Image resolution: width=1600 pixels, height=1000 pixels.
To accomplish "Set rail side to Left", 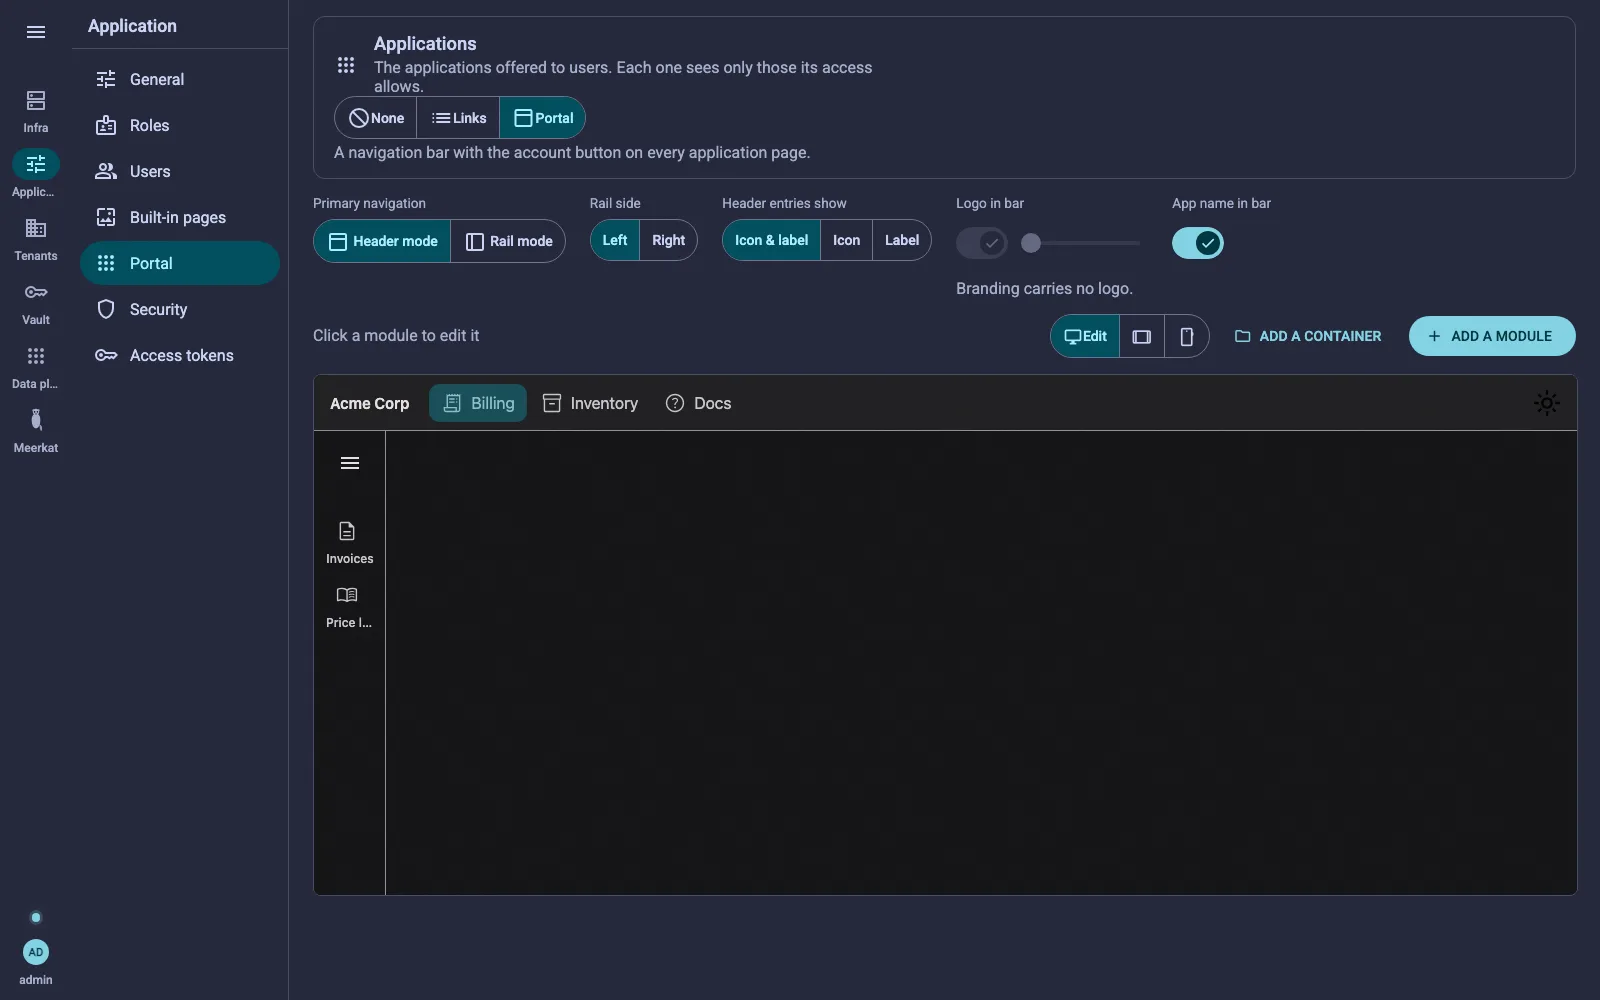I will coord(615,240).
